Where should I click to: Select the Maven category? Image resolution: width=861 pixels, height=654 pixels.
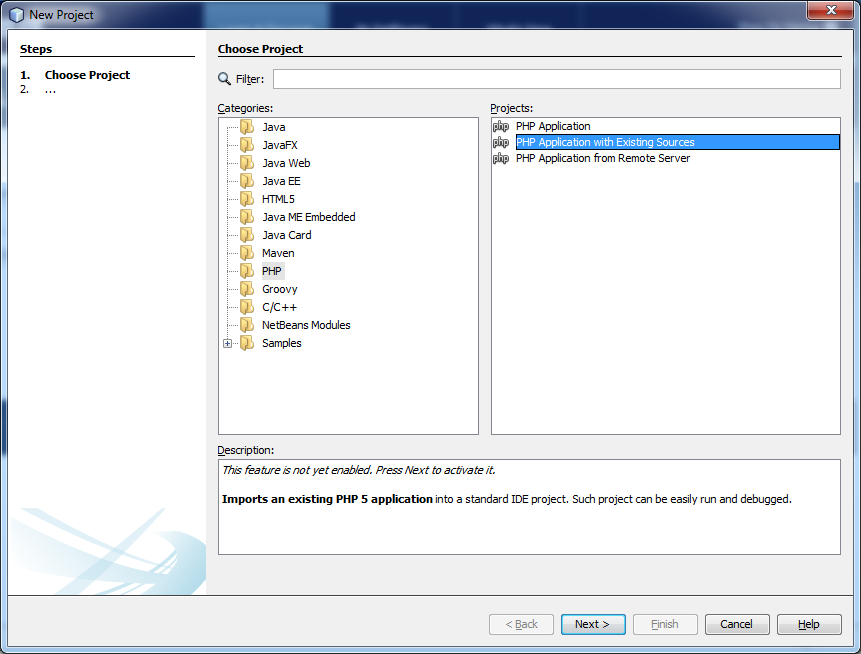(278, 253)
